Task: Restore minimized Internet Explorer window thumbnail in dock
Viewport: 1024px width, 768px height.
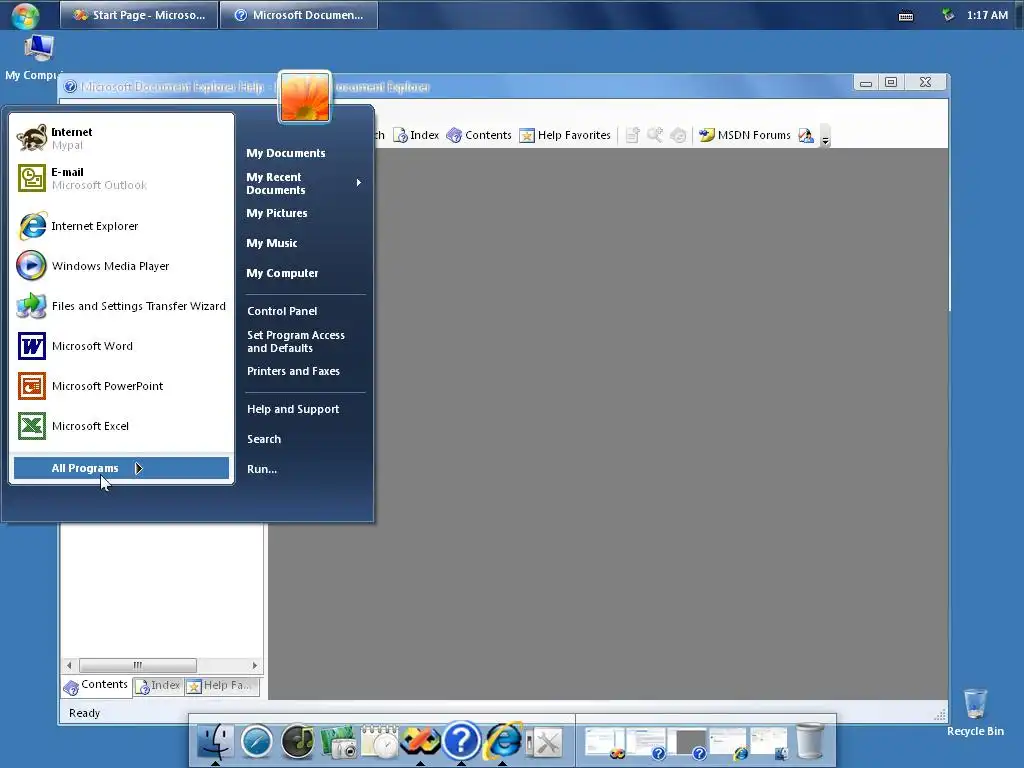Action: click(x=728, y=743)
